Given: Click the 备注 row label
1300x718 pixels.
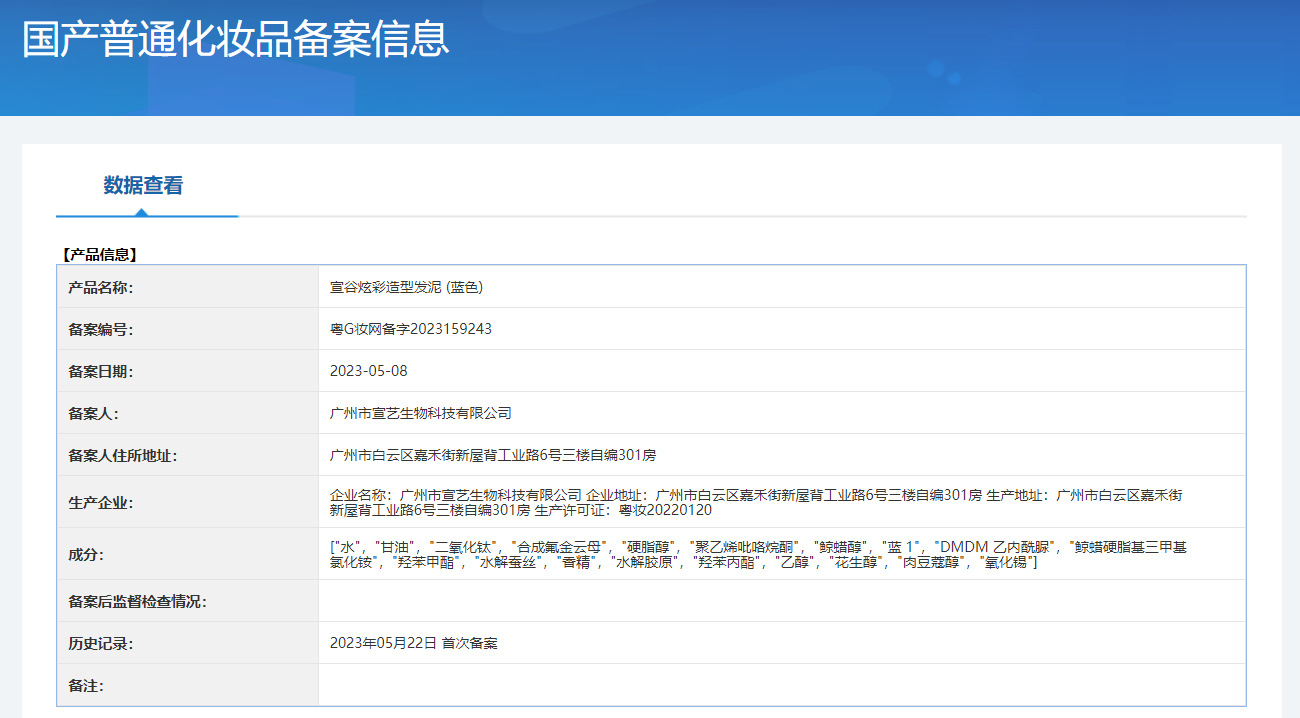Looking at the screenshot, I should tap(88, 685).
